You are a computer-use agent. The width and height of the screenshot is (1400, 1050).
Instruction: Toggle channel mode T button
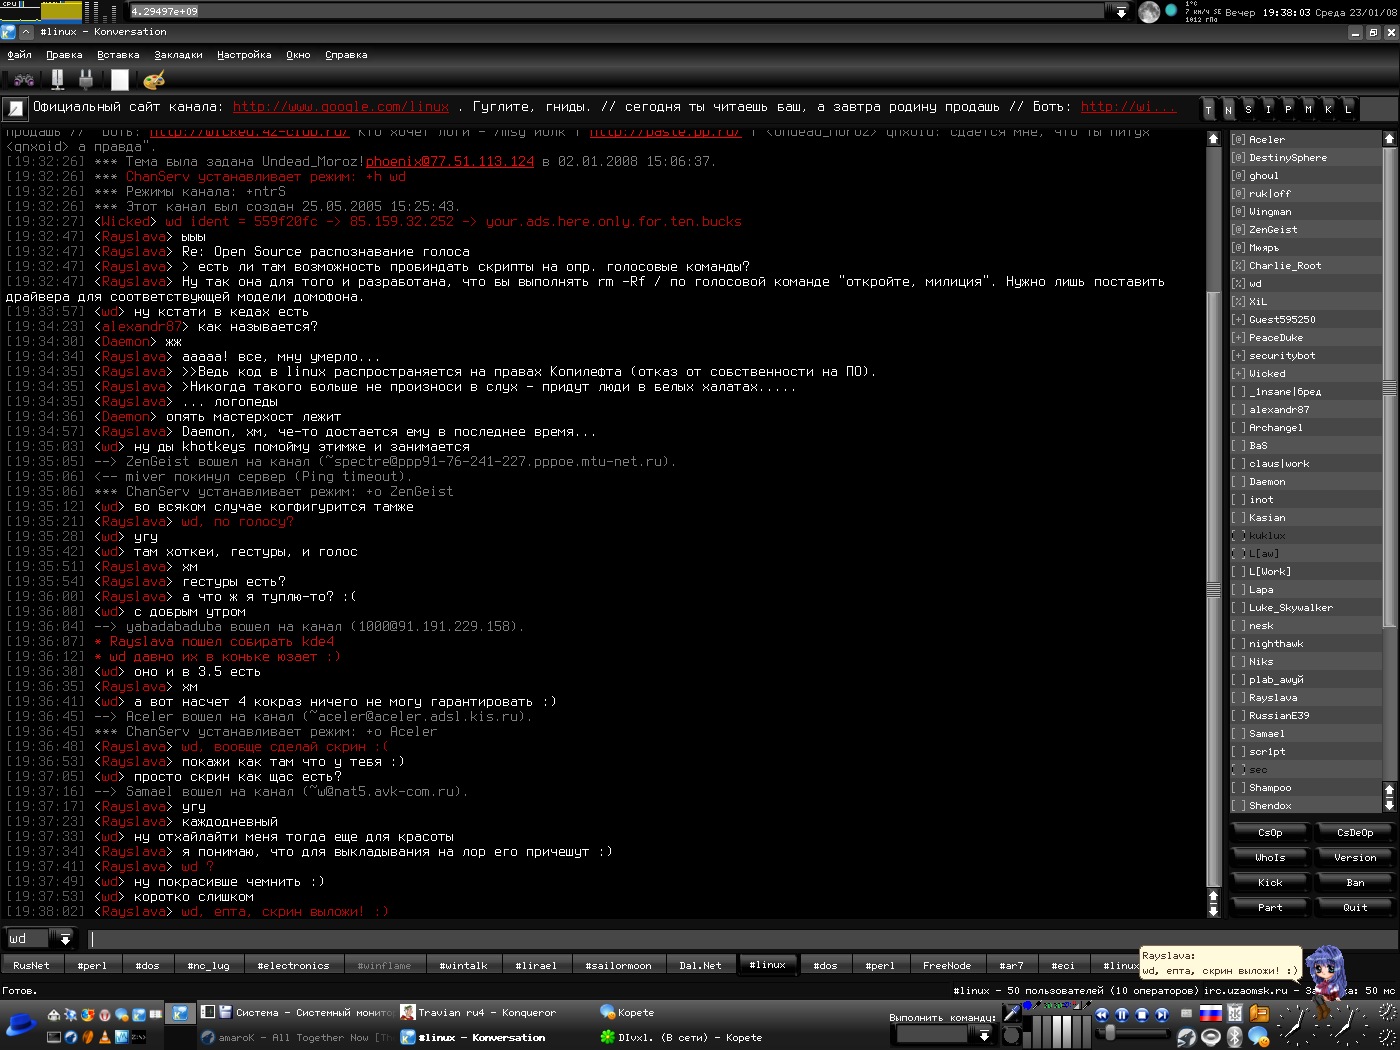[x=1209, y=109]
